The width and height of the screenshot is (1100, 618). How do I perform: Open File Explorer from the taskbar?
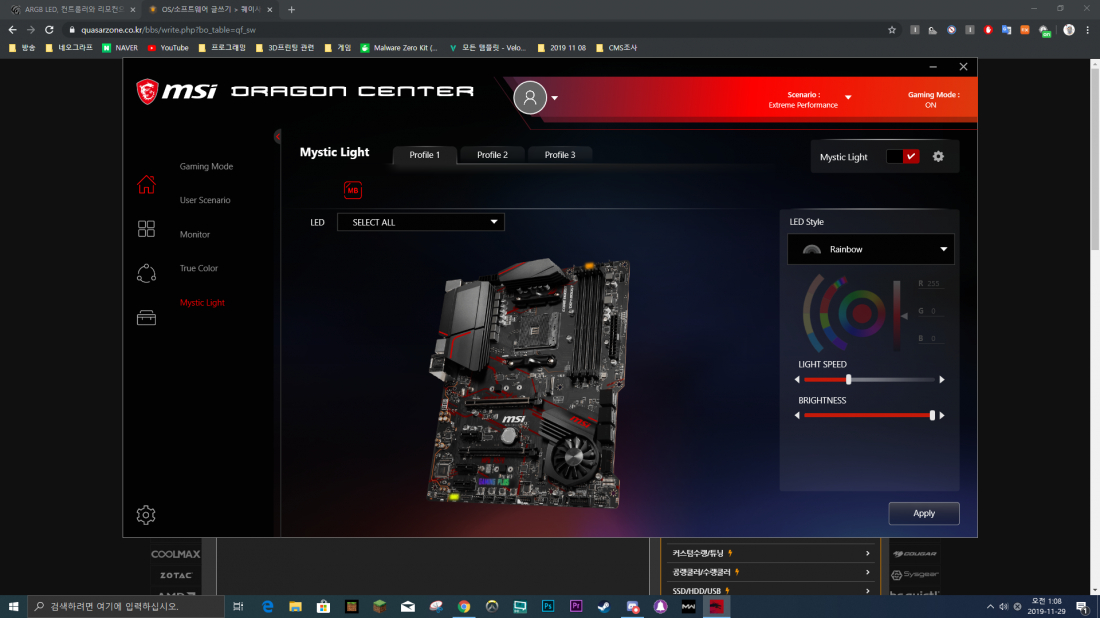click(x=295, y=606)
